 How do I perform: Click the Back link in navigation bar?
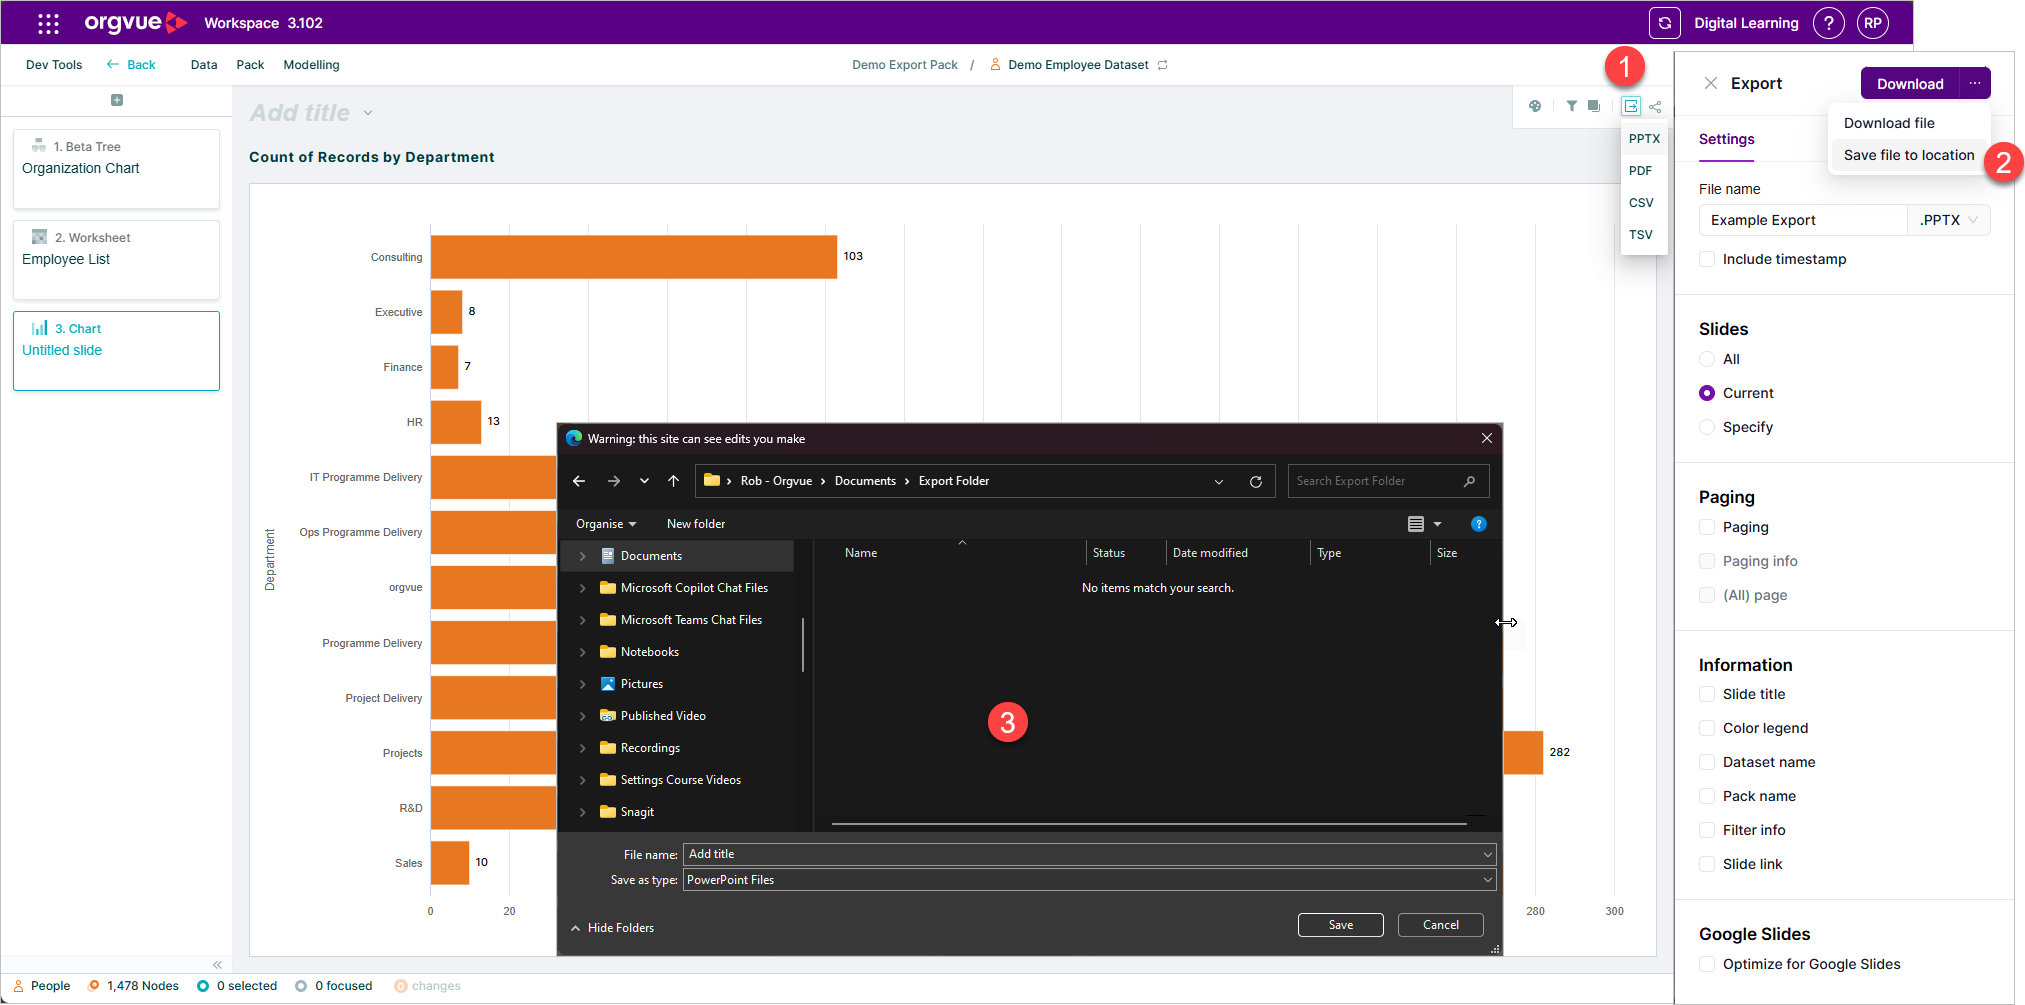[131, 65]
